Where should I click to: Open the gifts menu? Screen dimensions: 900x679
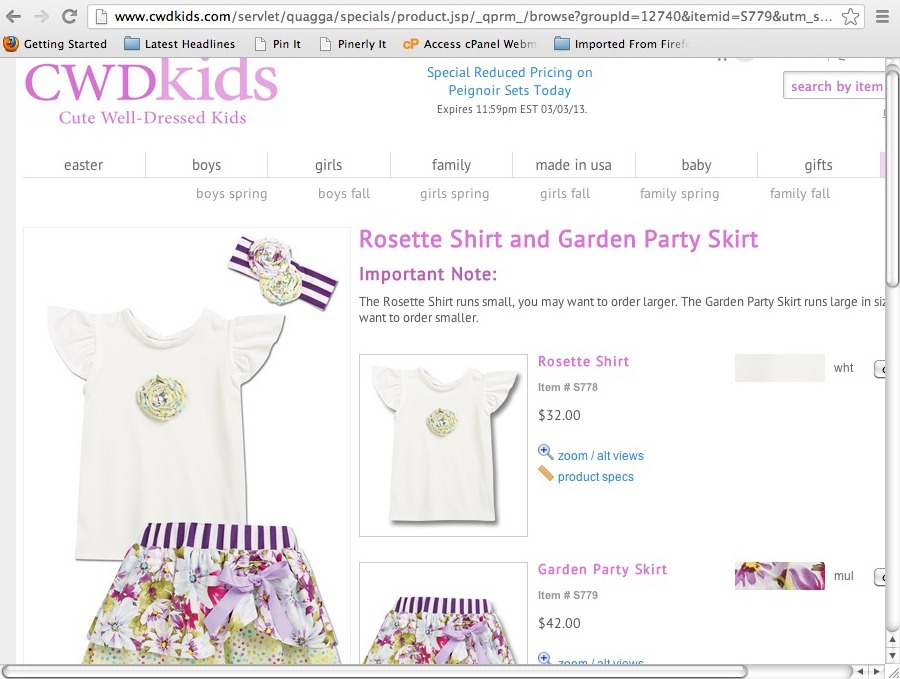point(818,165)
